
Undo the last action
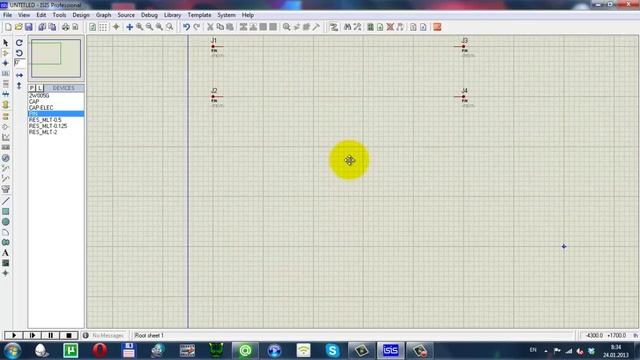187,27
